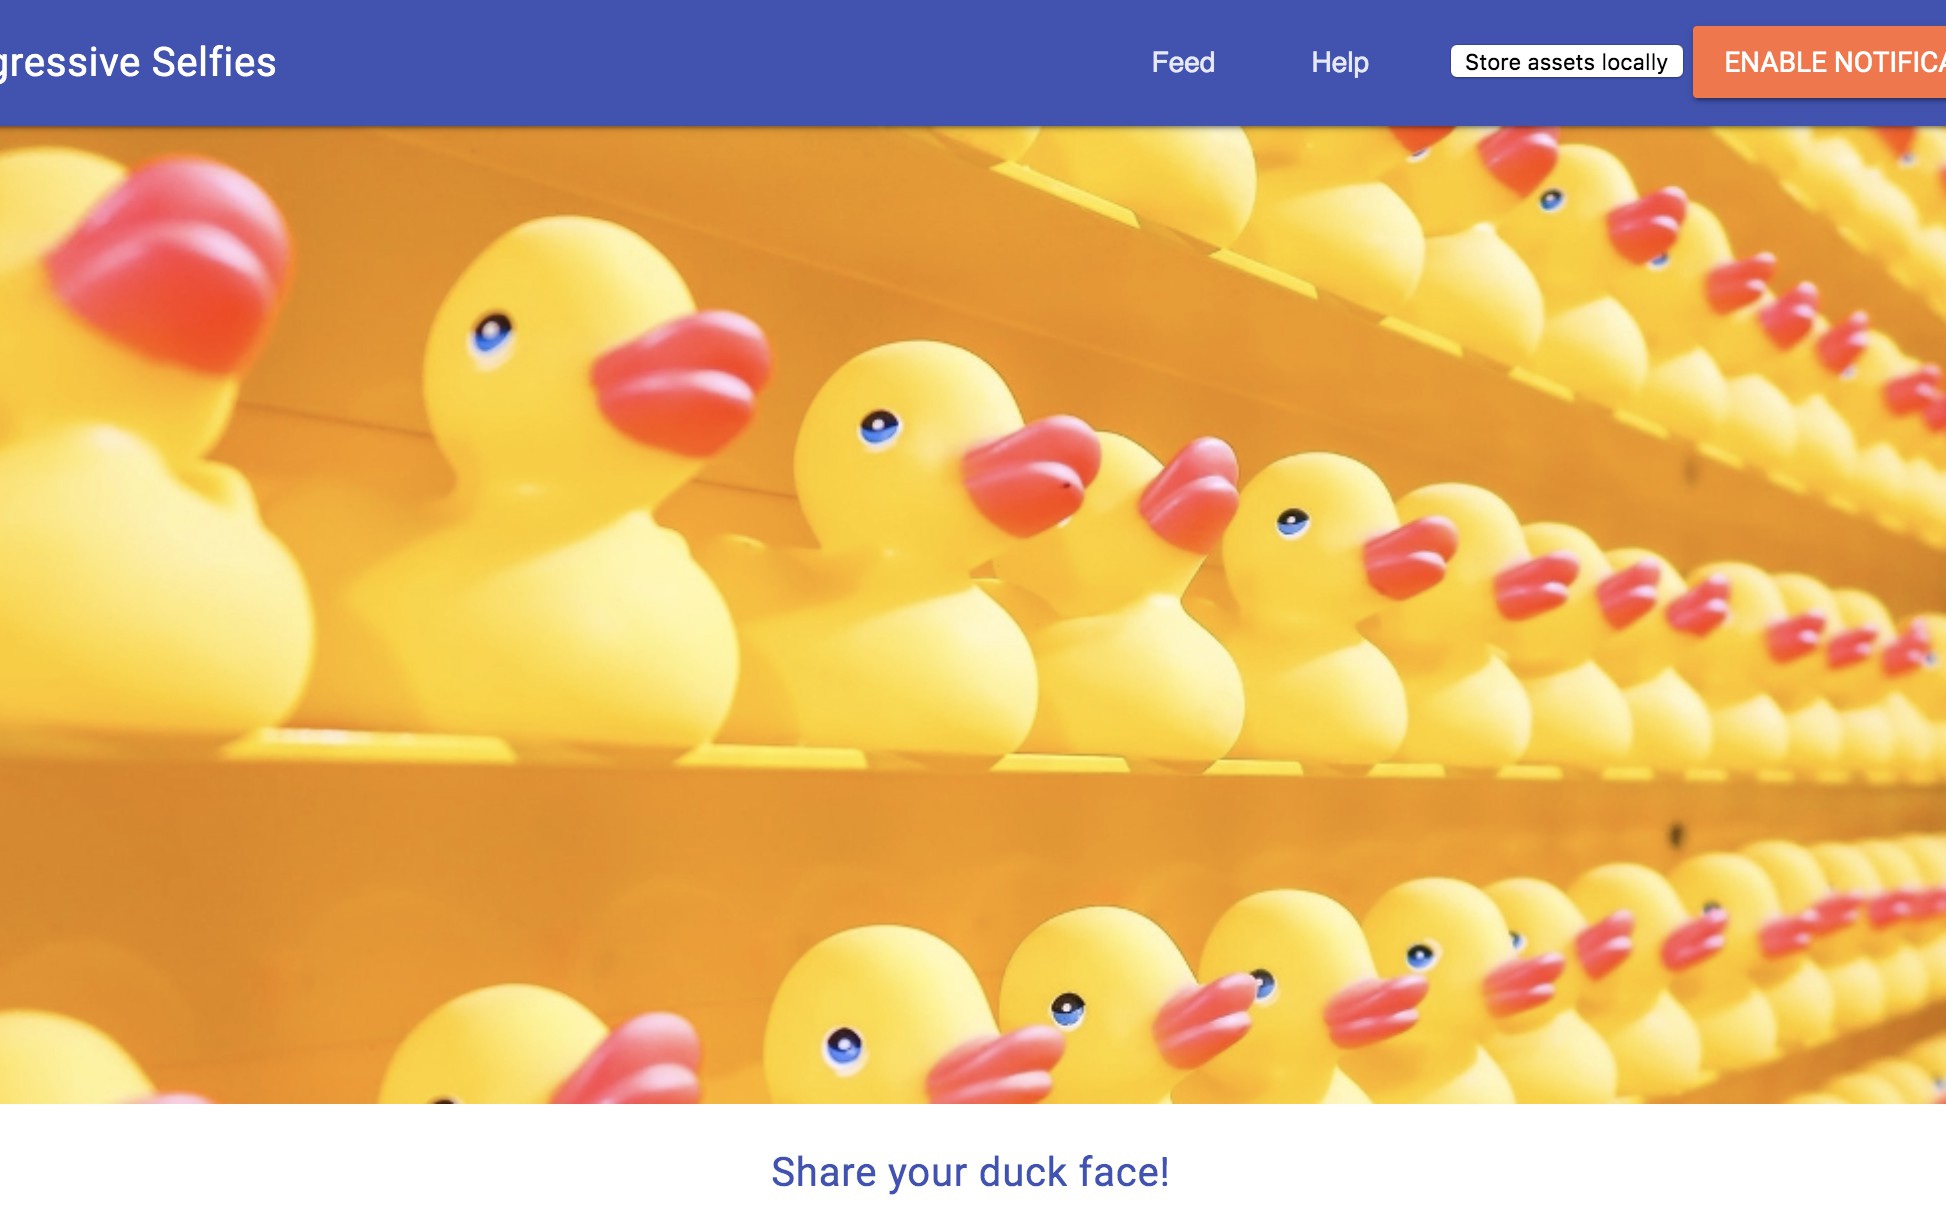The image size is (1946, 1216).
Task: Click the dark knot on the lower shelf back wall
Action: 1678,833
